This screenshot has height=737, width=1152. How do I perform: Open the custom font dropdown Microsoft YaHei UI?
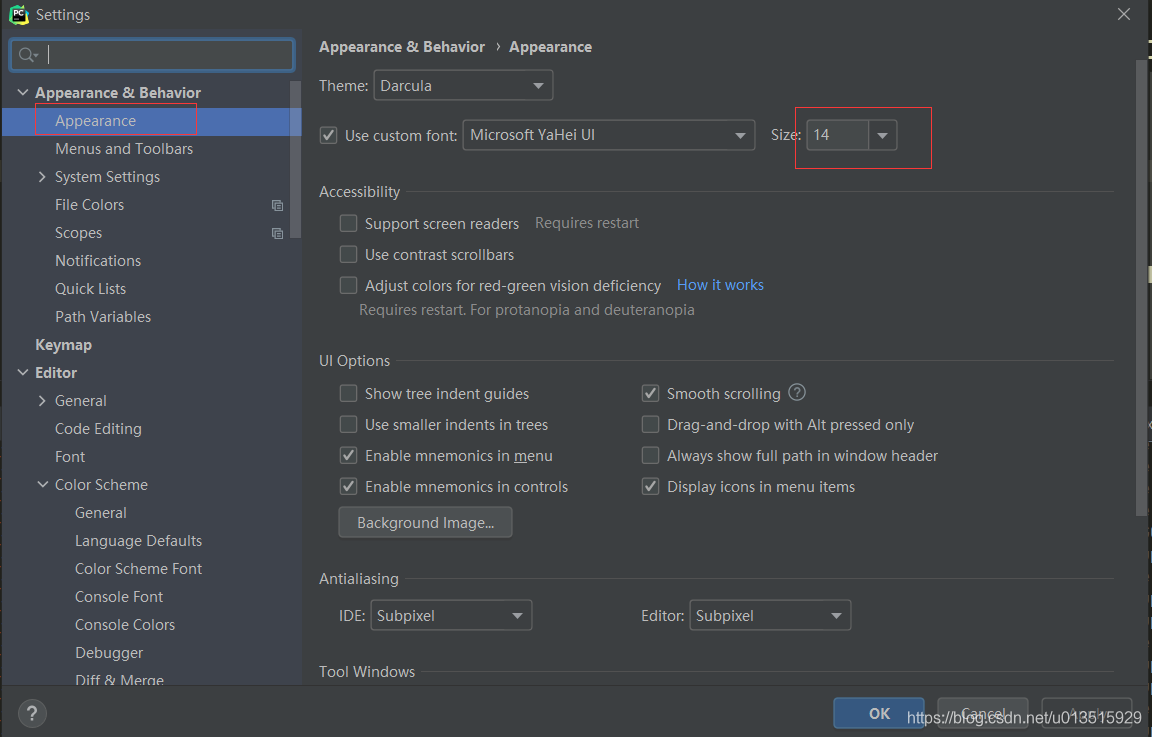point(608,135)
